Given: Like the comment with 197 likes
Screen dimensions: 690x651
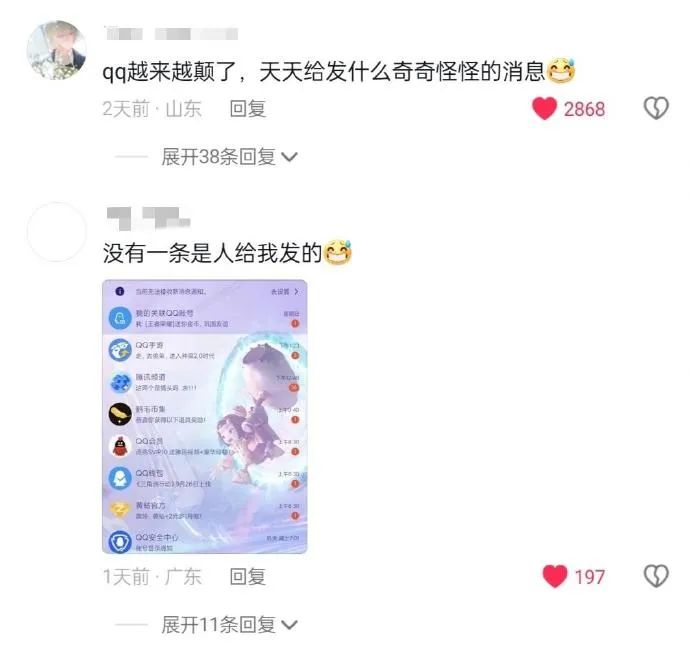Looking at the screenshot, I should pos(555,576).
